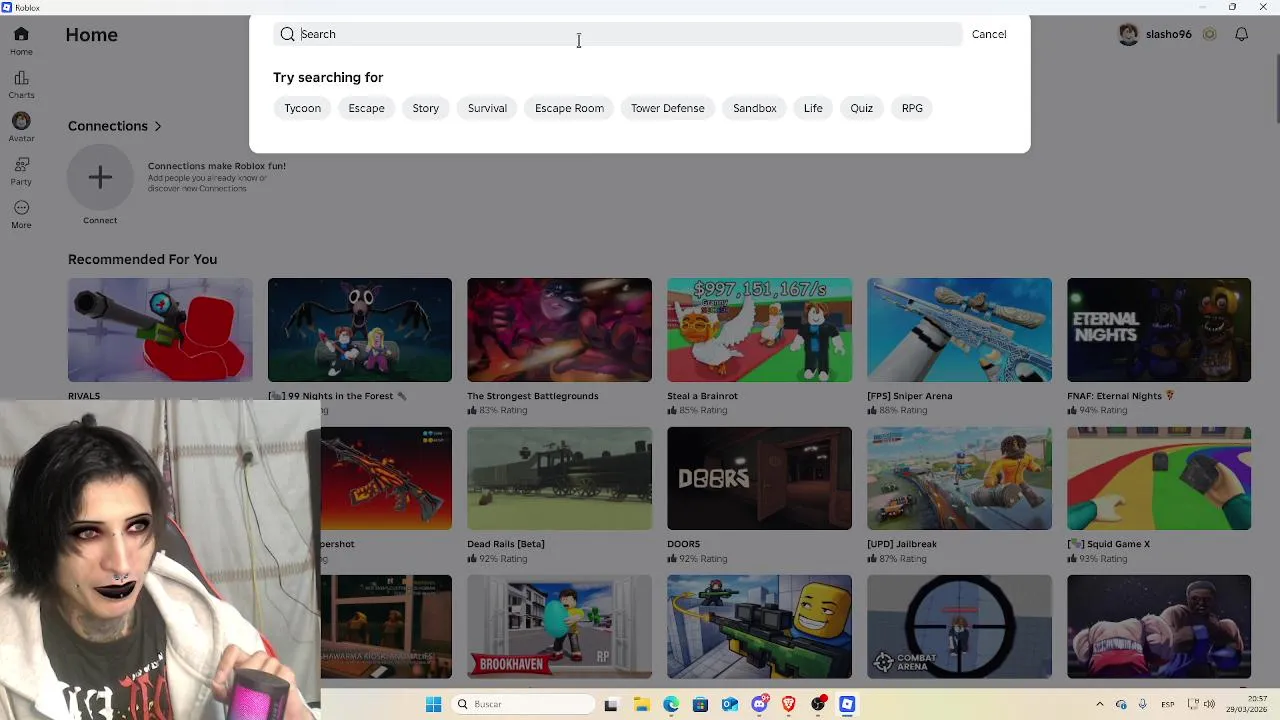The width and height of the screenshot is (1280, 720).
Task: Open the yellow-helmet sniper game thumbnail
Action: (x=759, y=627)
